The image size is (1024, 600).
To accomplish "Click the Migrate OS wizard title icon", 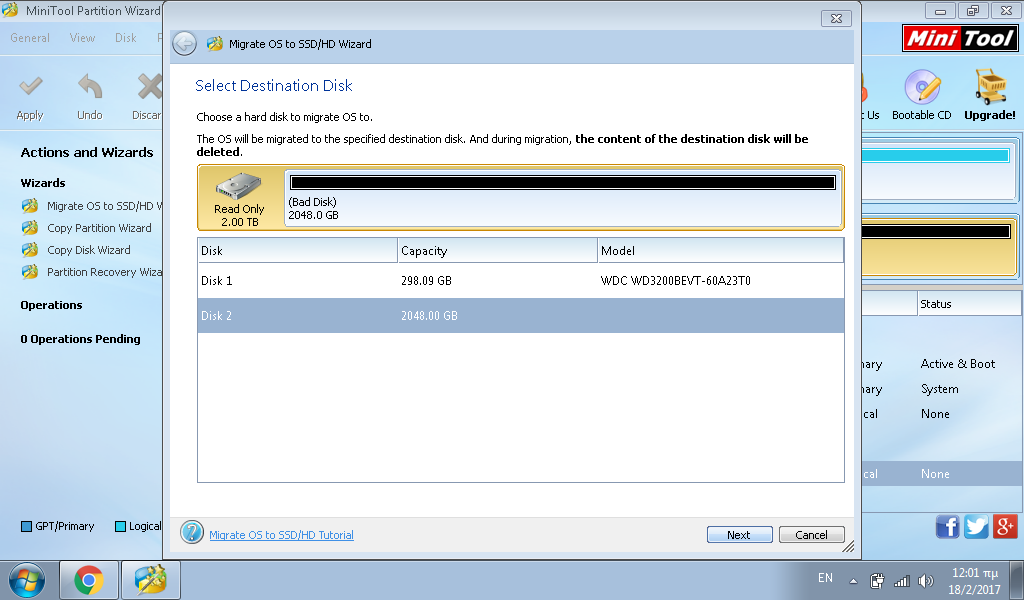I will pyautogui.click(x=215, y=44).
